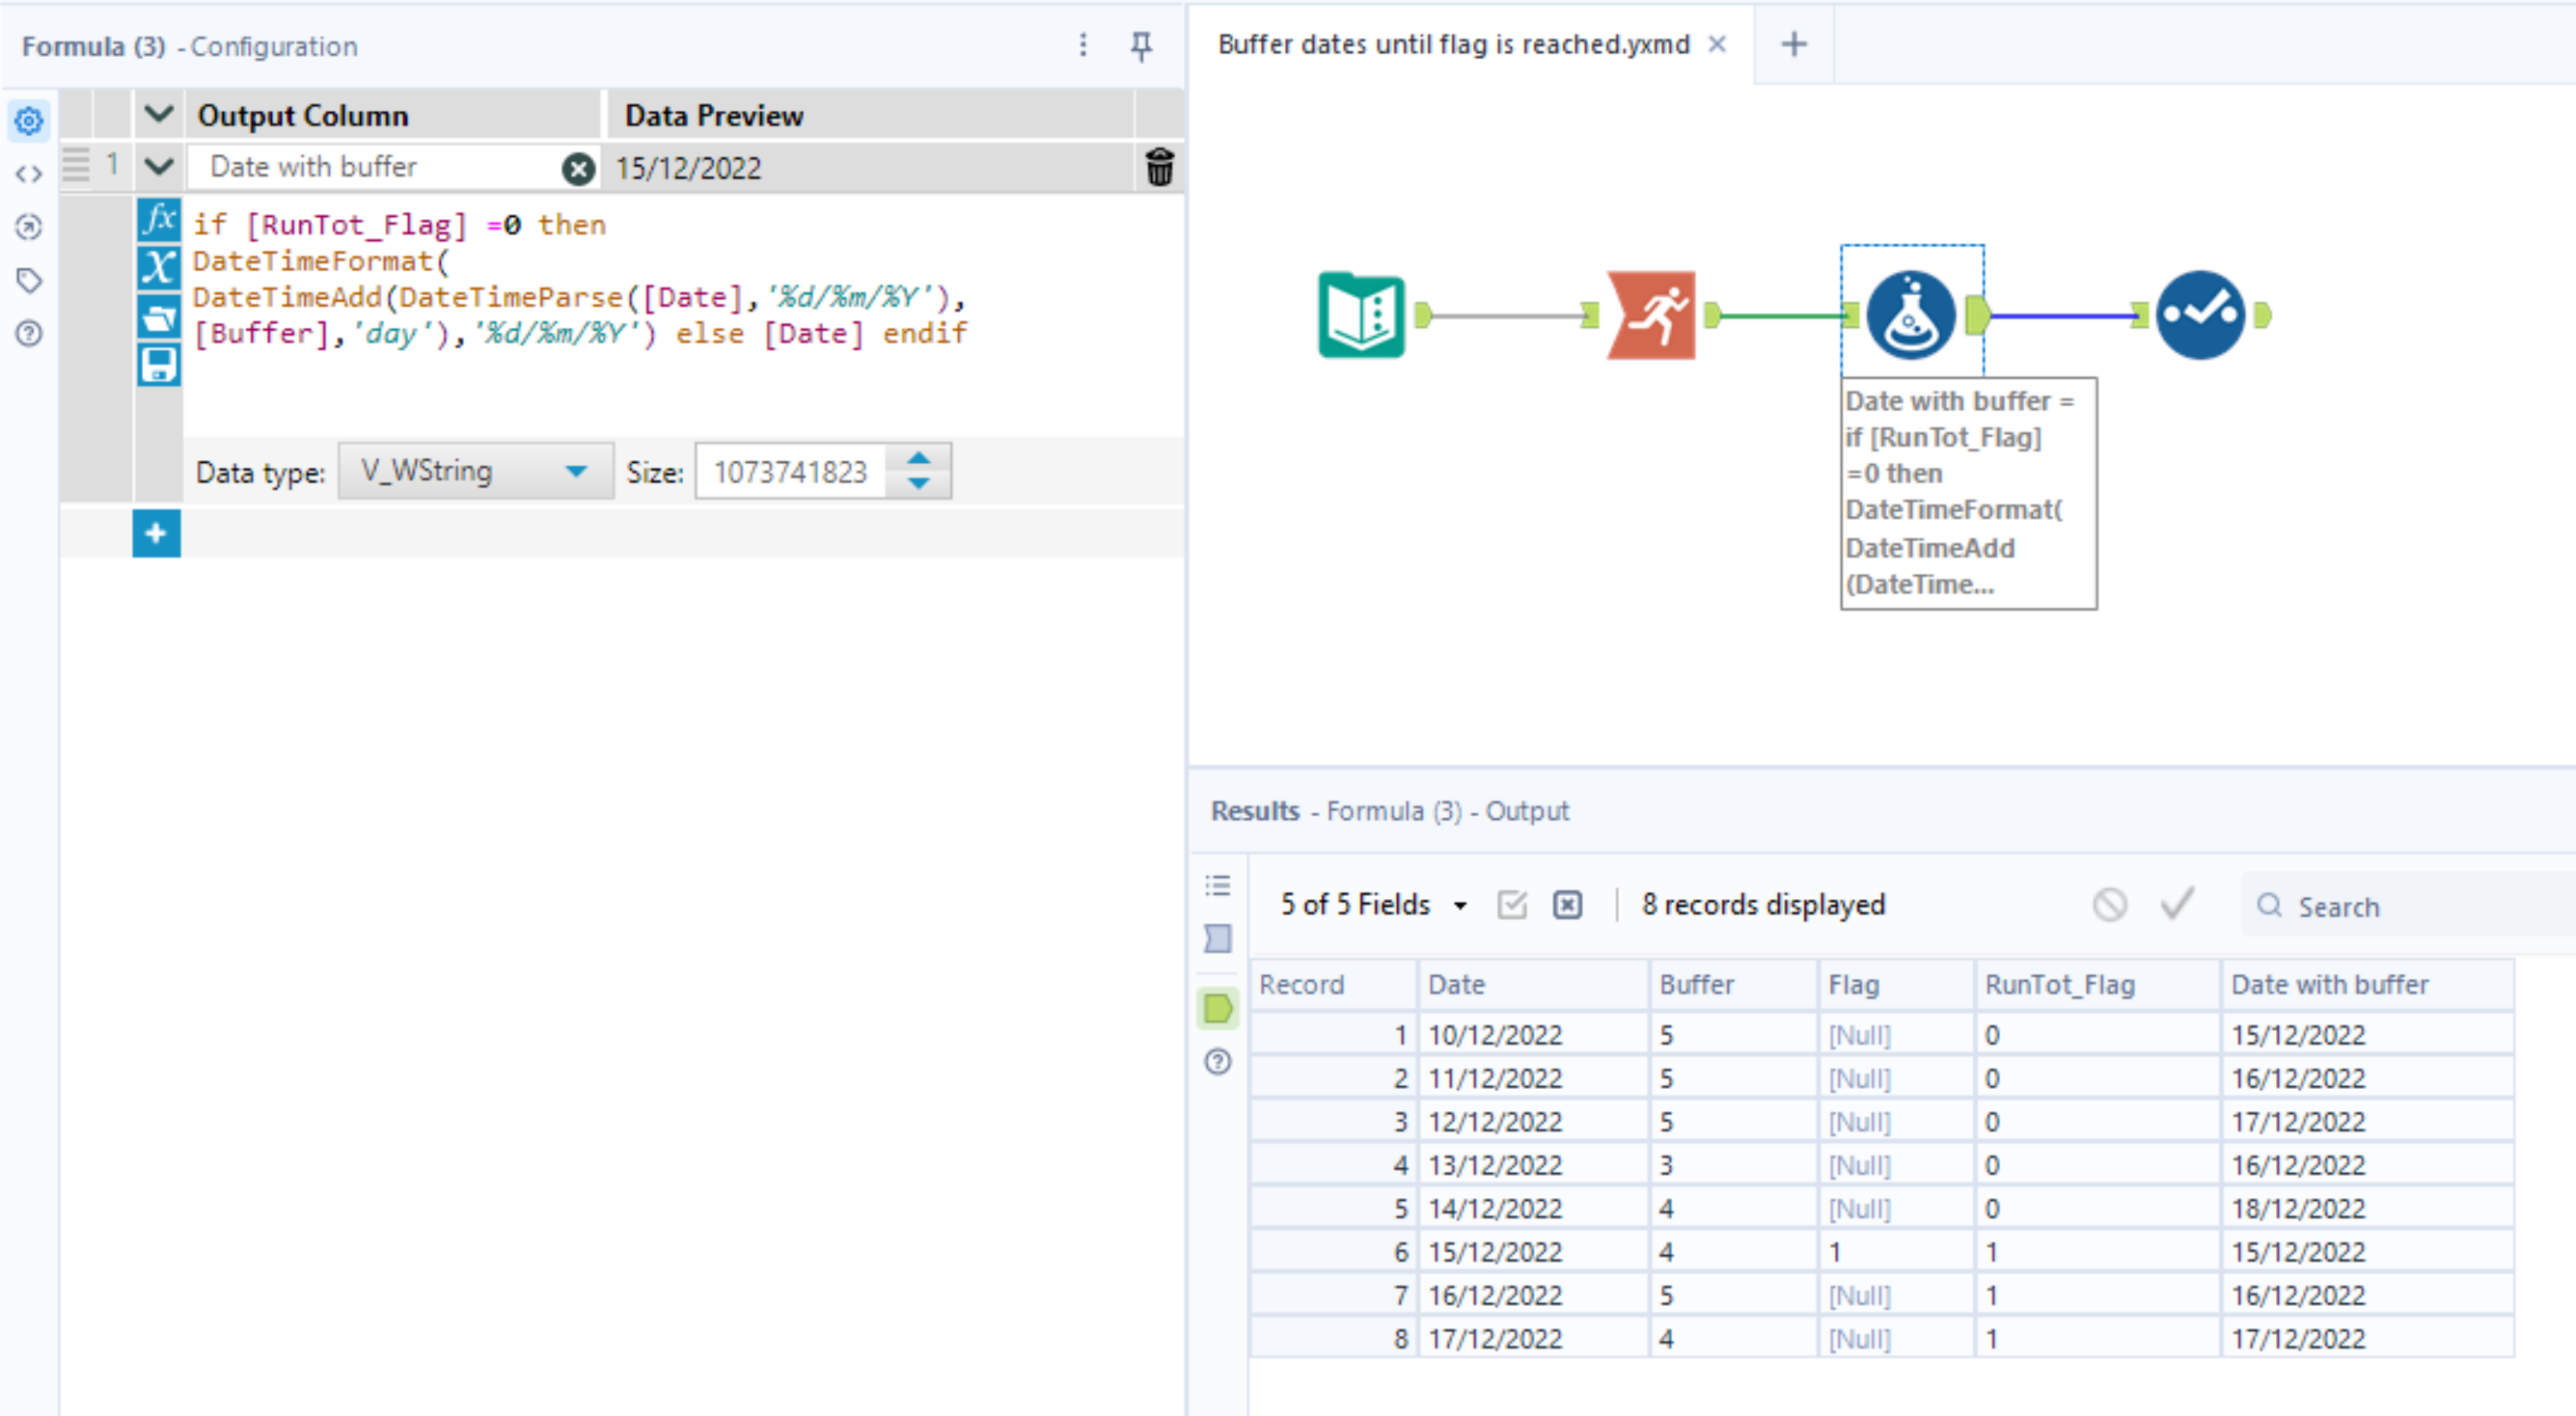Click the Formula tool on canvas

(1910, 316)
